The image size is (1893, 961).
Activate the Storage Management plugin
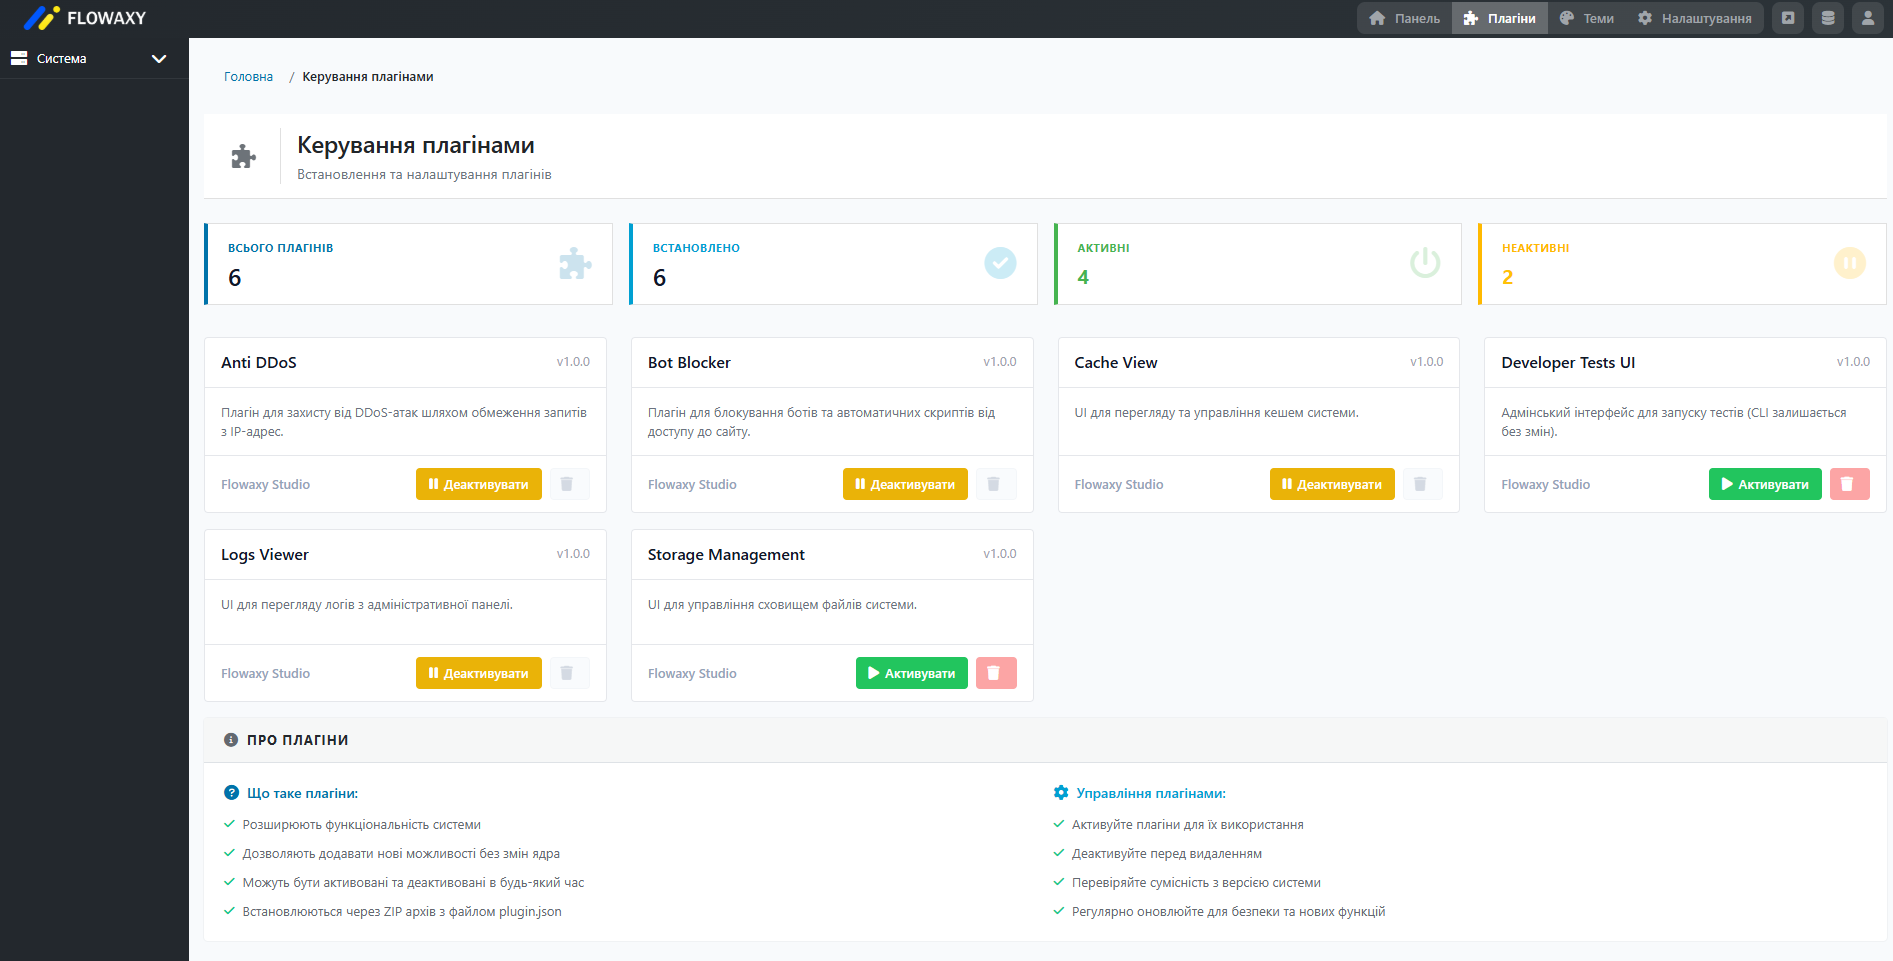[x=911, y=673]
